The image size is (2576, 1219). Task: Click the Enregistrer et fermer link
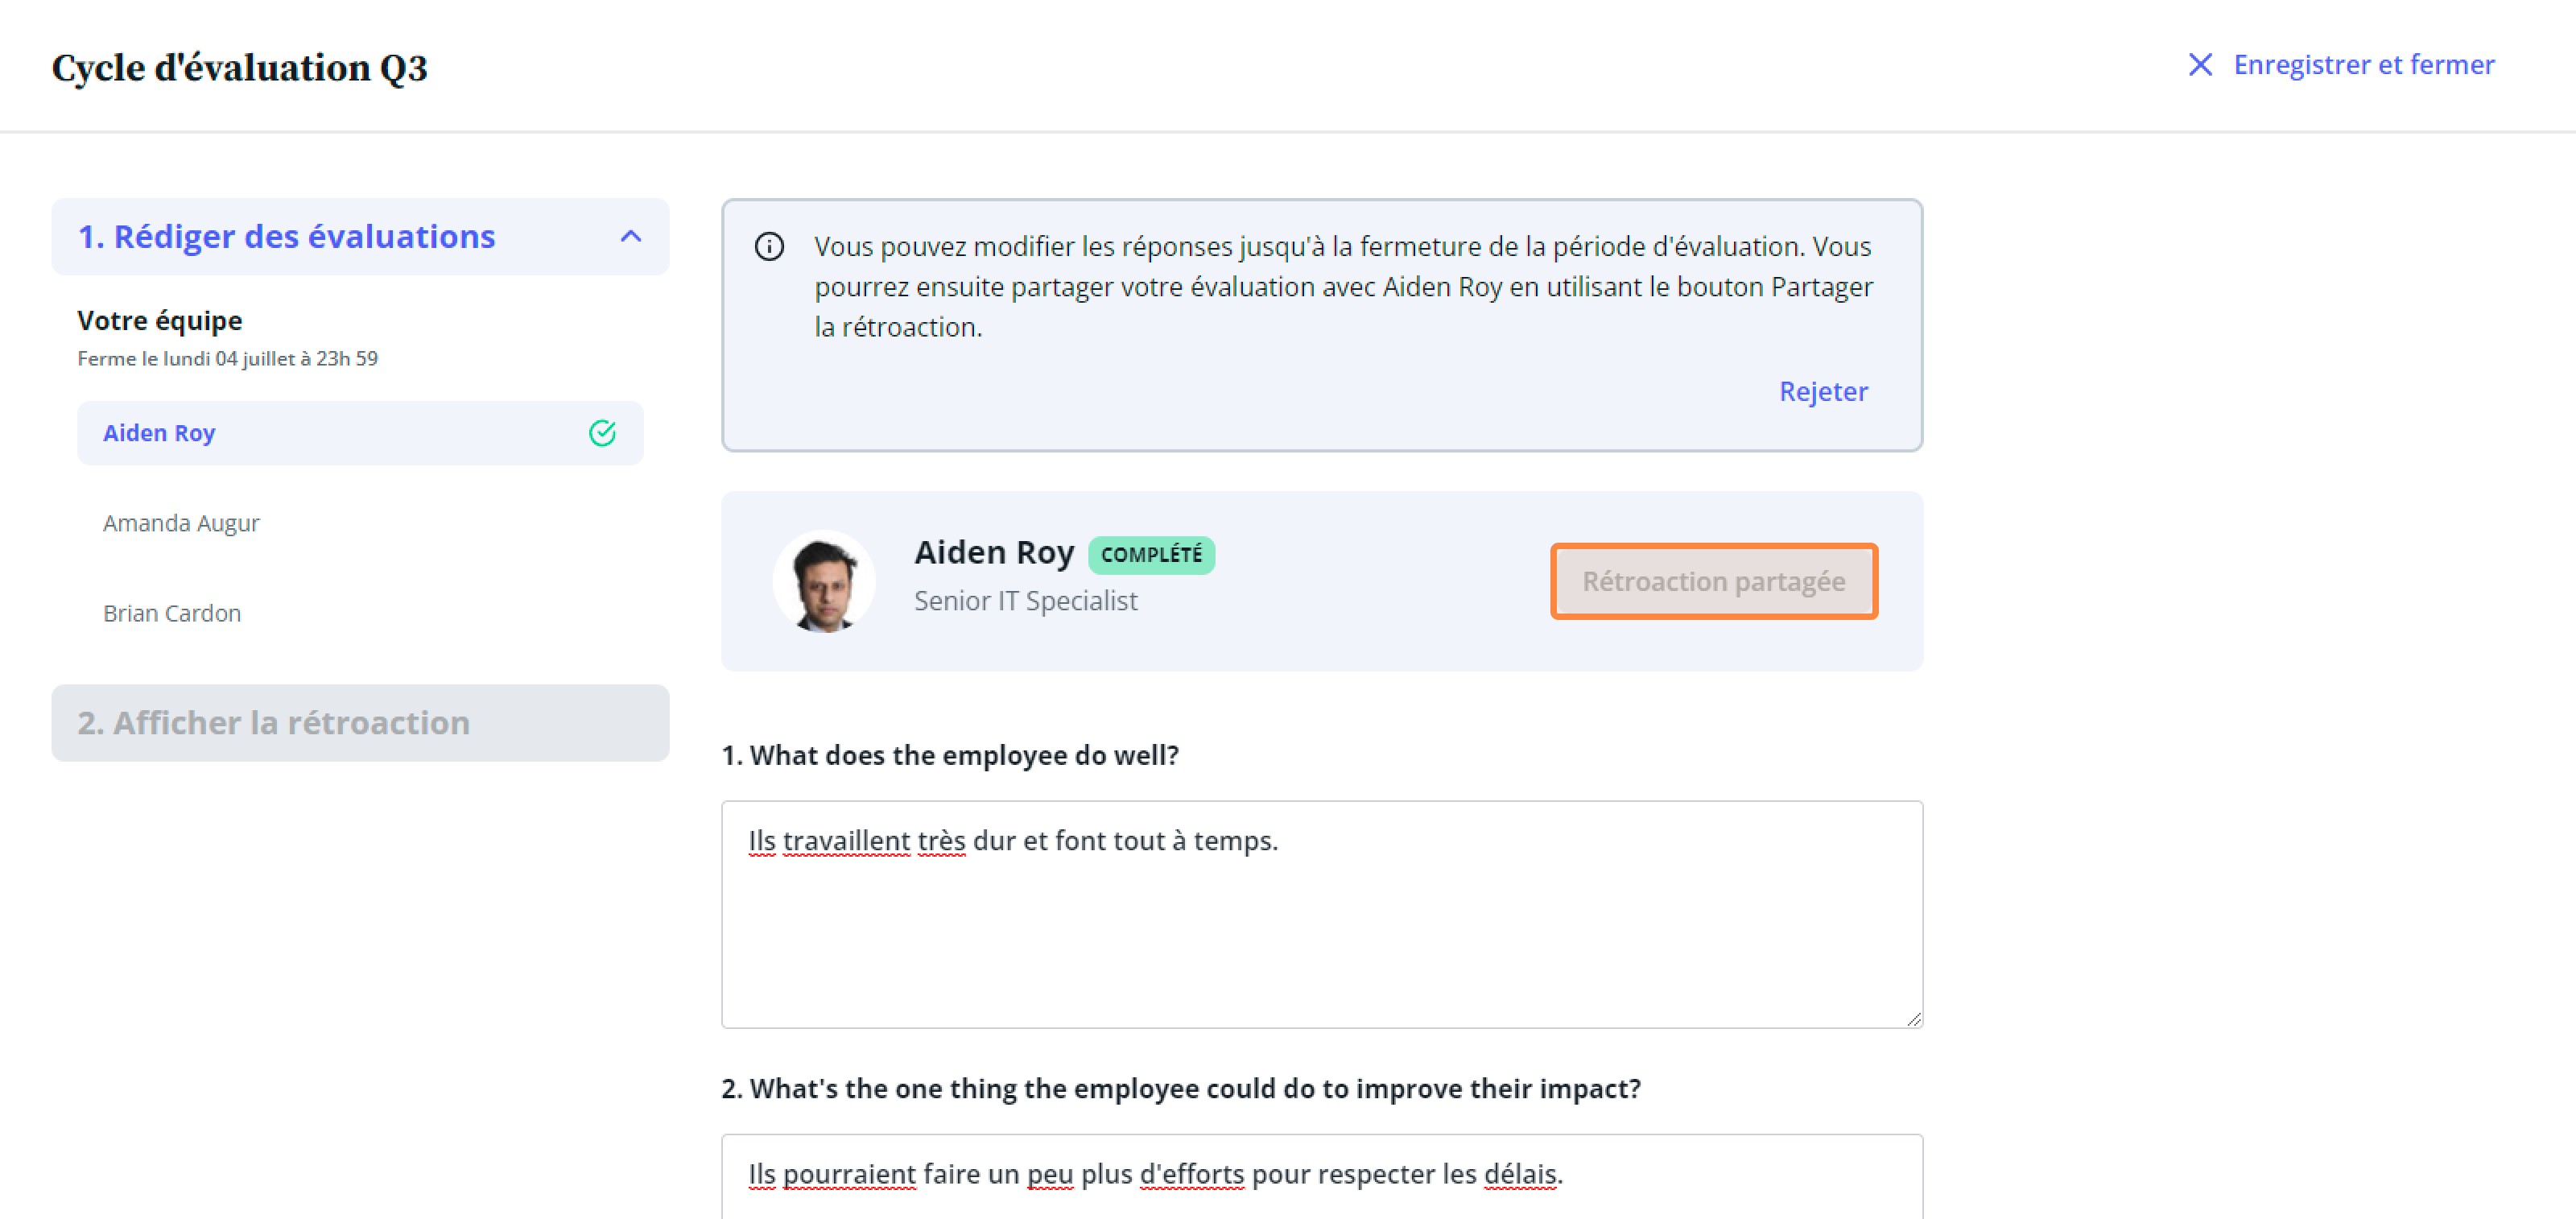pos(2363,65)
